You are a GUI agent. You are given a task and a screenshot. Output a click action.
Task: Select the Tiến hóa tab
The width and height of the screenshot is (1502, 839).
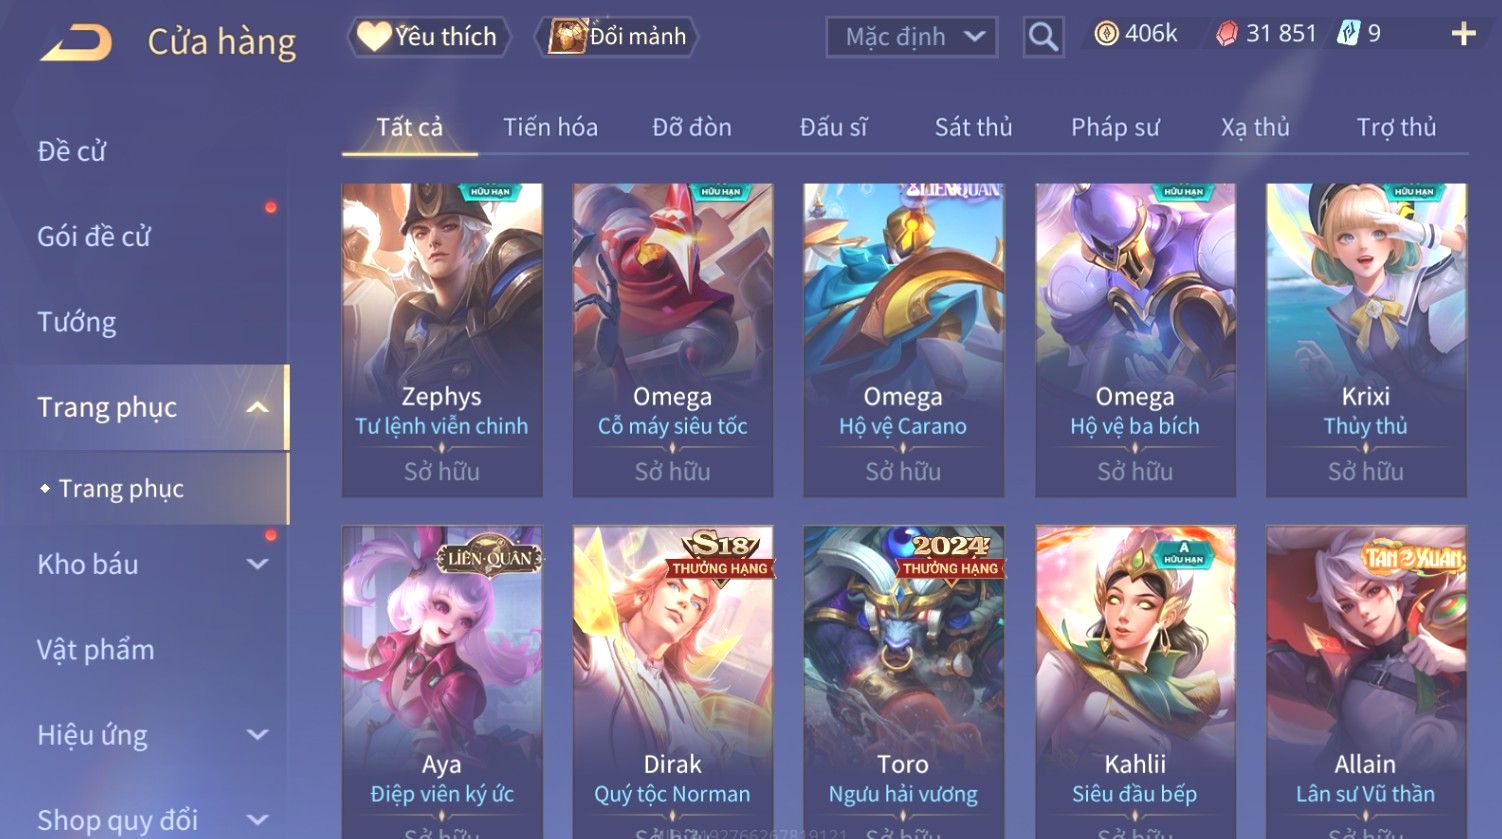(550, 127)
